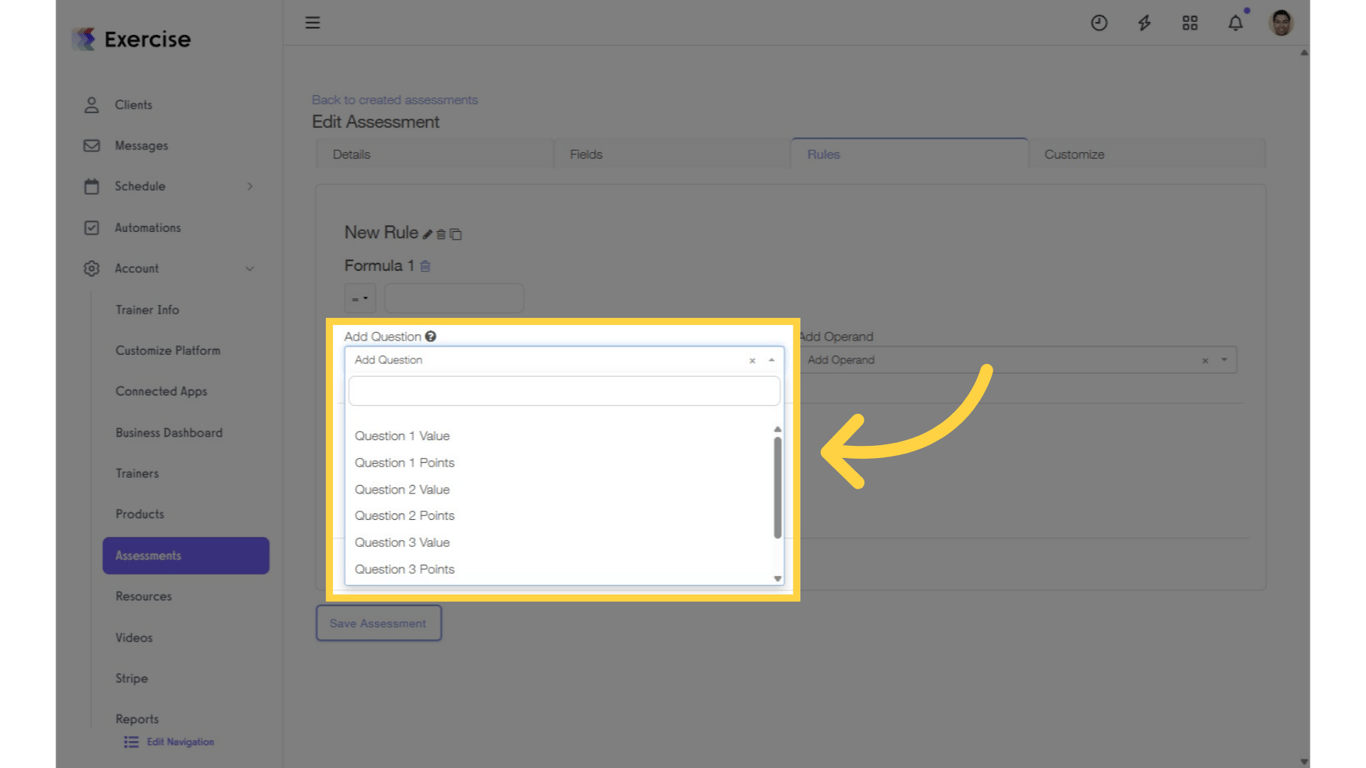Select Question 2 Points from the list
1366x768 pixels.
coord(404,515)
